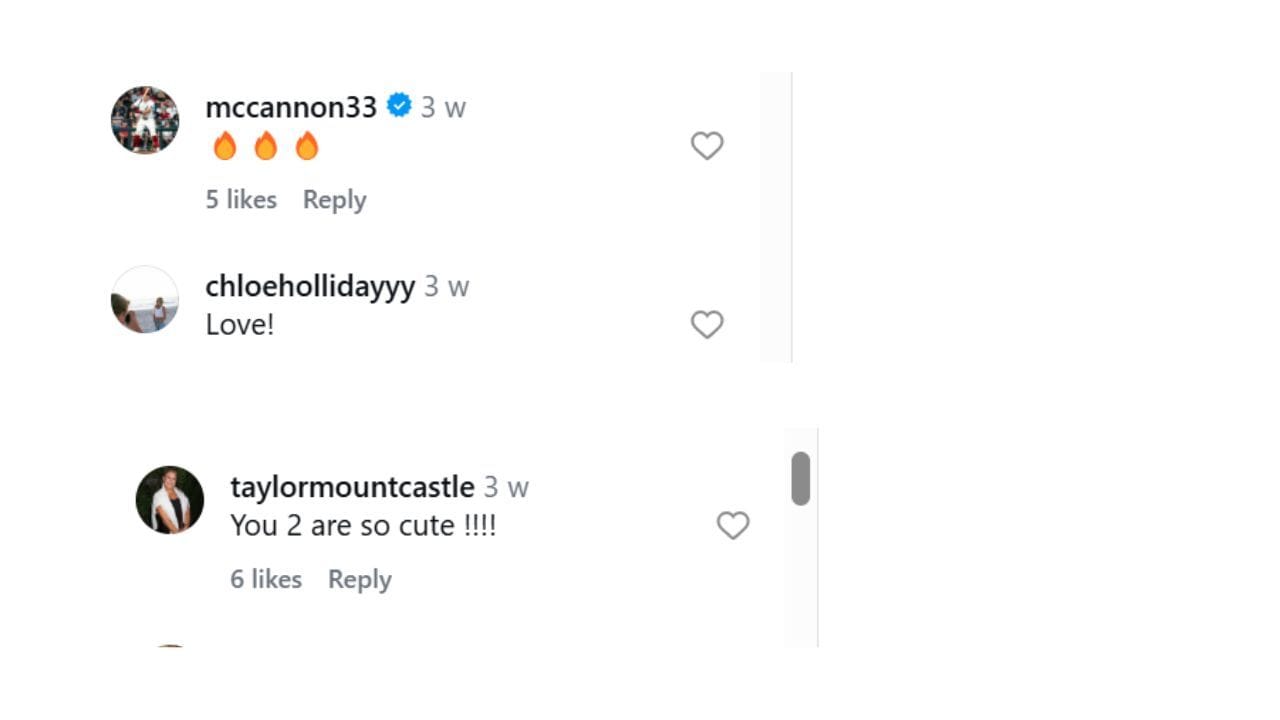Open taylormountcastle's profile via username
Viewport: 1280px width, 720px height.
(x=353, y=487)
